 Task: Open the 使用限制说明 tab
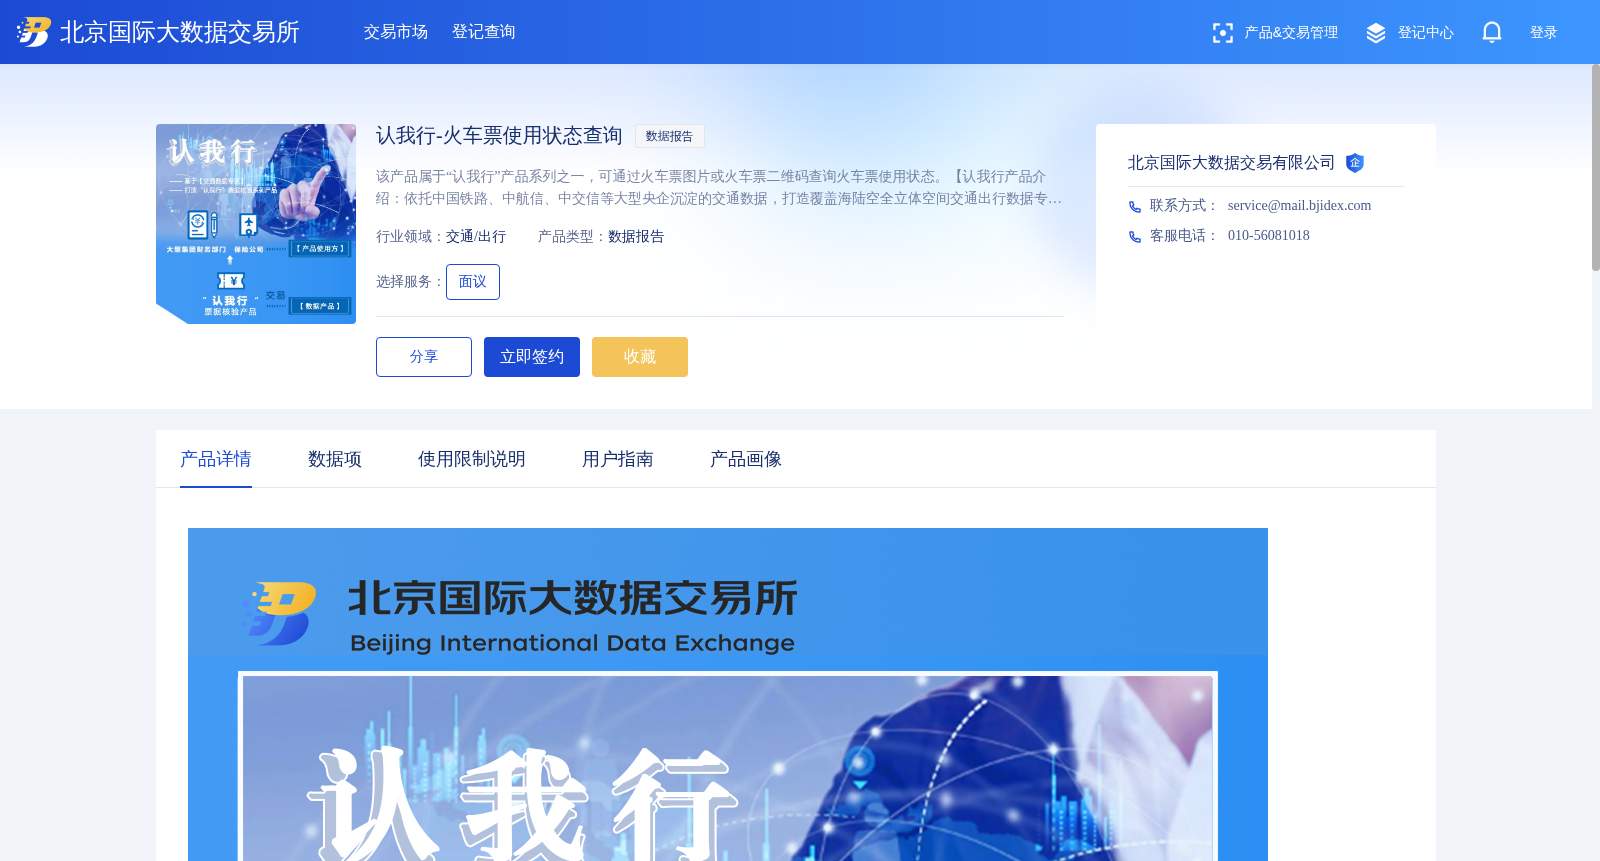(x=472, y=459)
